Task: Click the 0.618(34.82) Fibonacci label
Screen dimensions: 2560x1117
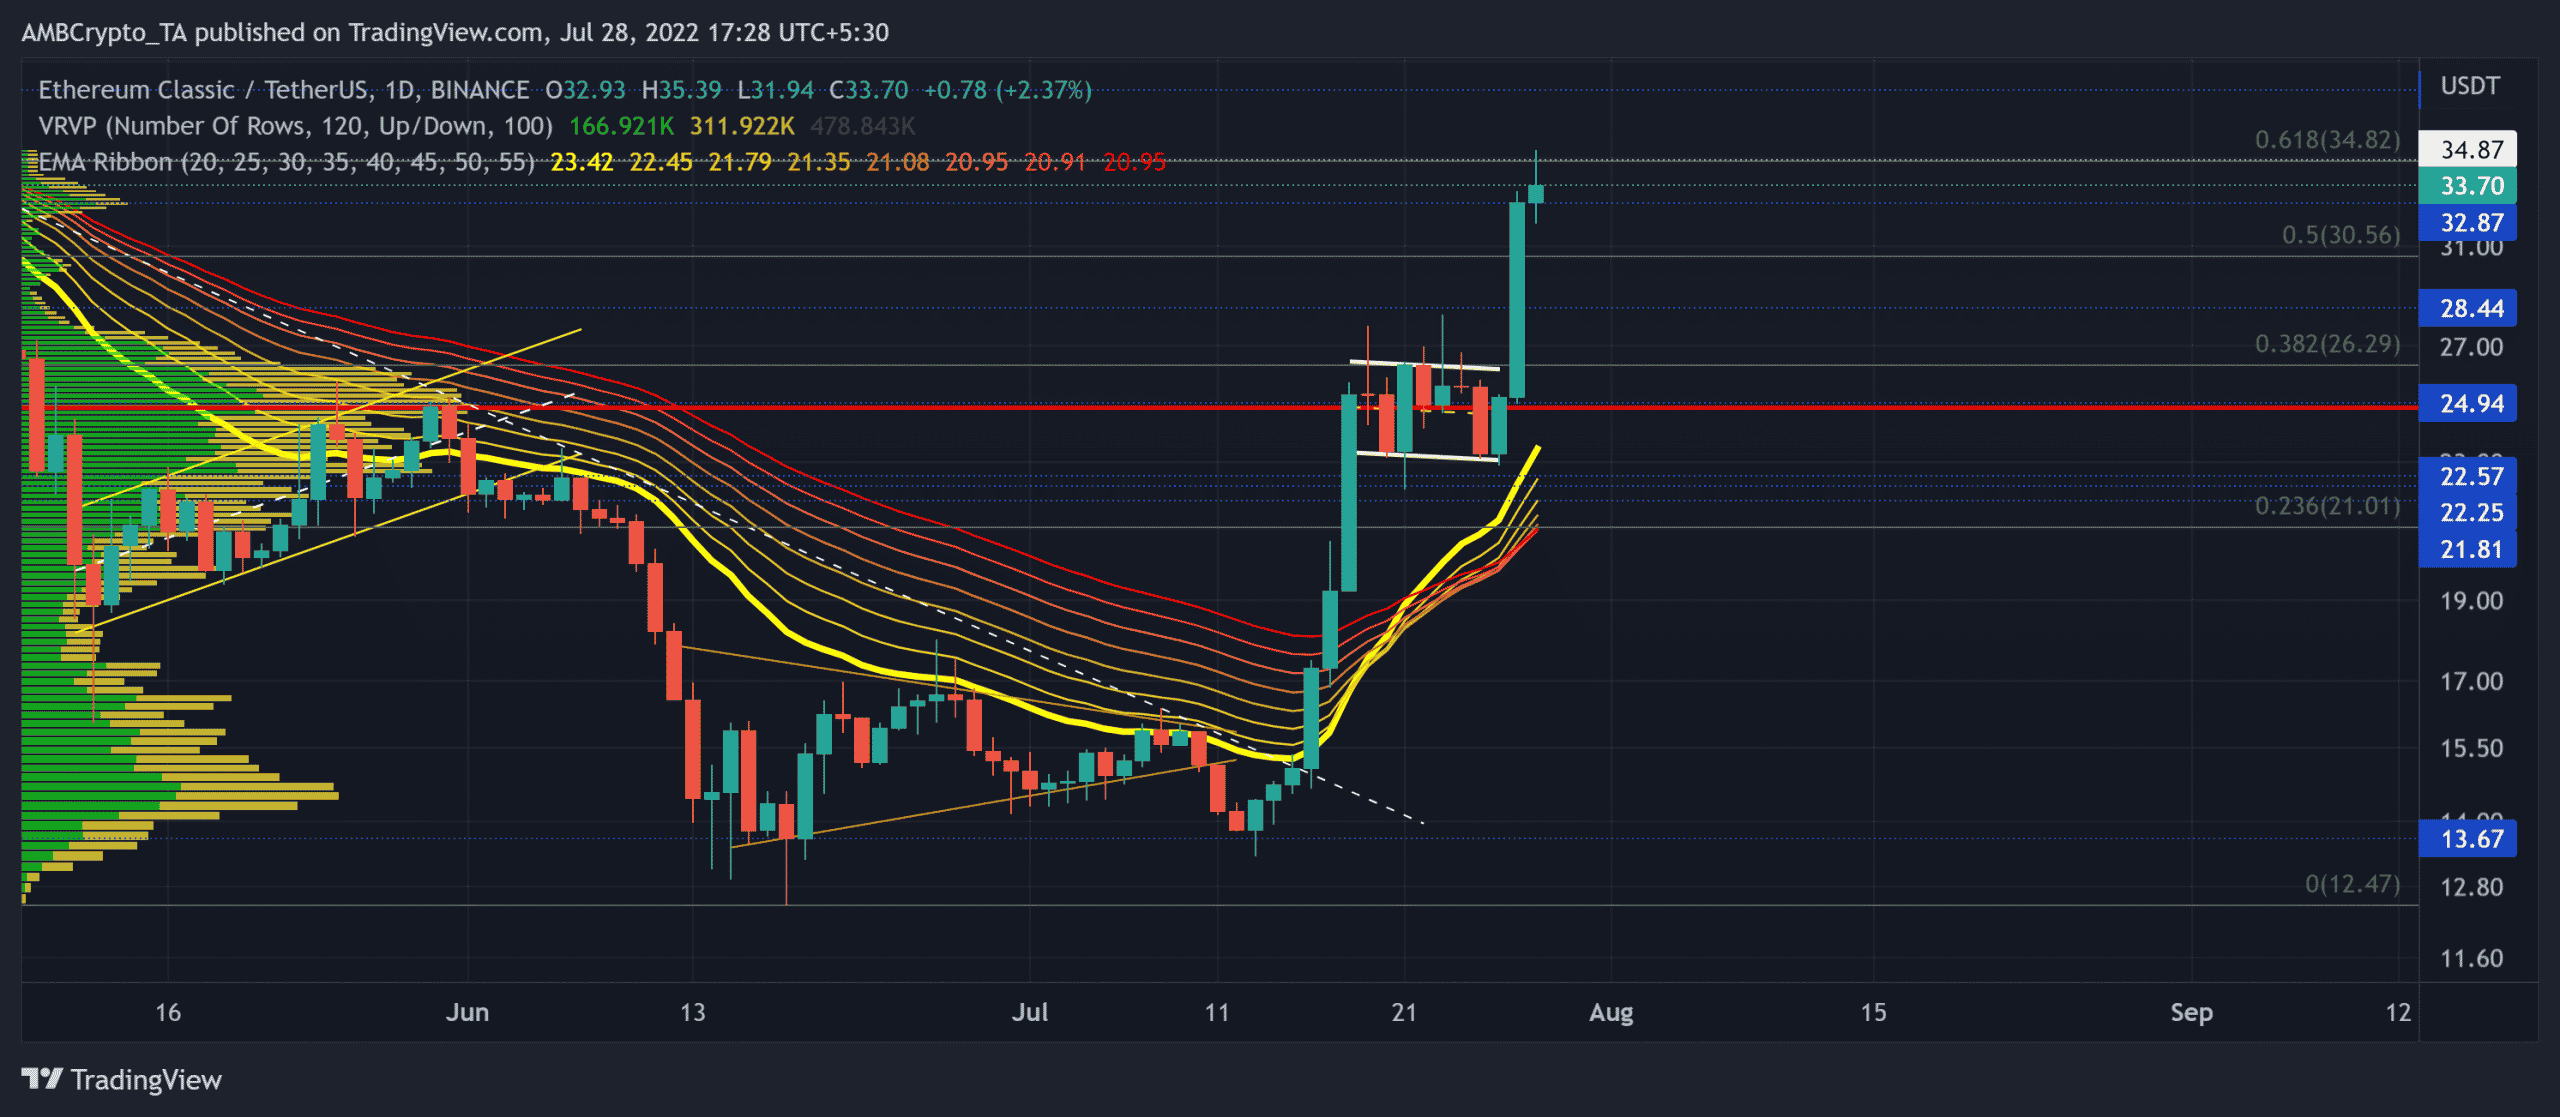Action: point(2327,139)
